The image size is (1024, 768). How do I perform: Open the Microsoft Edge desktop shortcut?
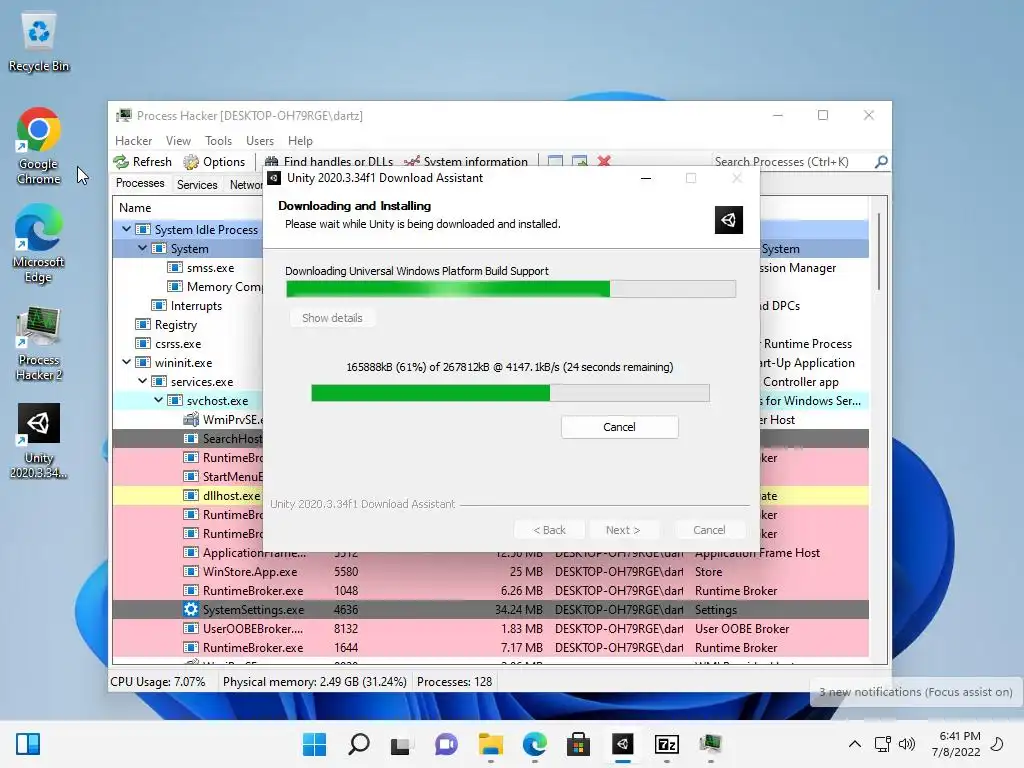[39, 243]
